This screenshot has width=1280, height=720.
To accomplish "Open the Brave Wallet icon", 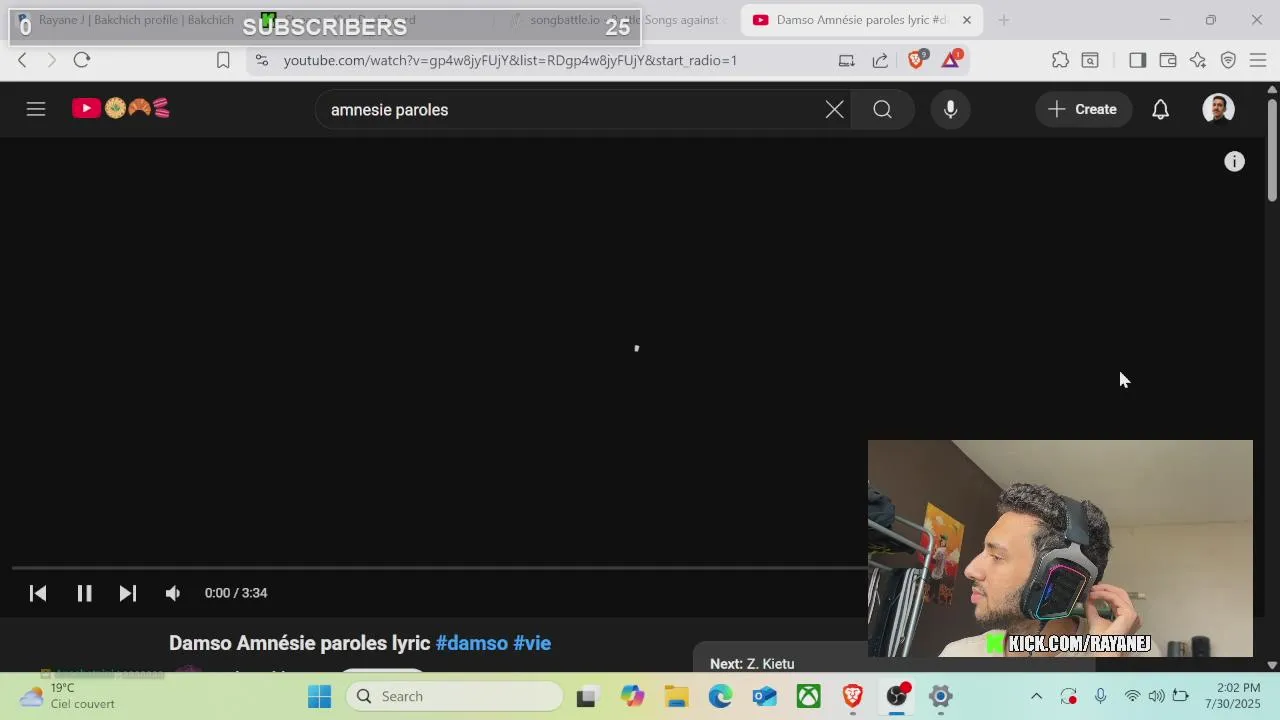I will [1167, 60].
